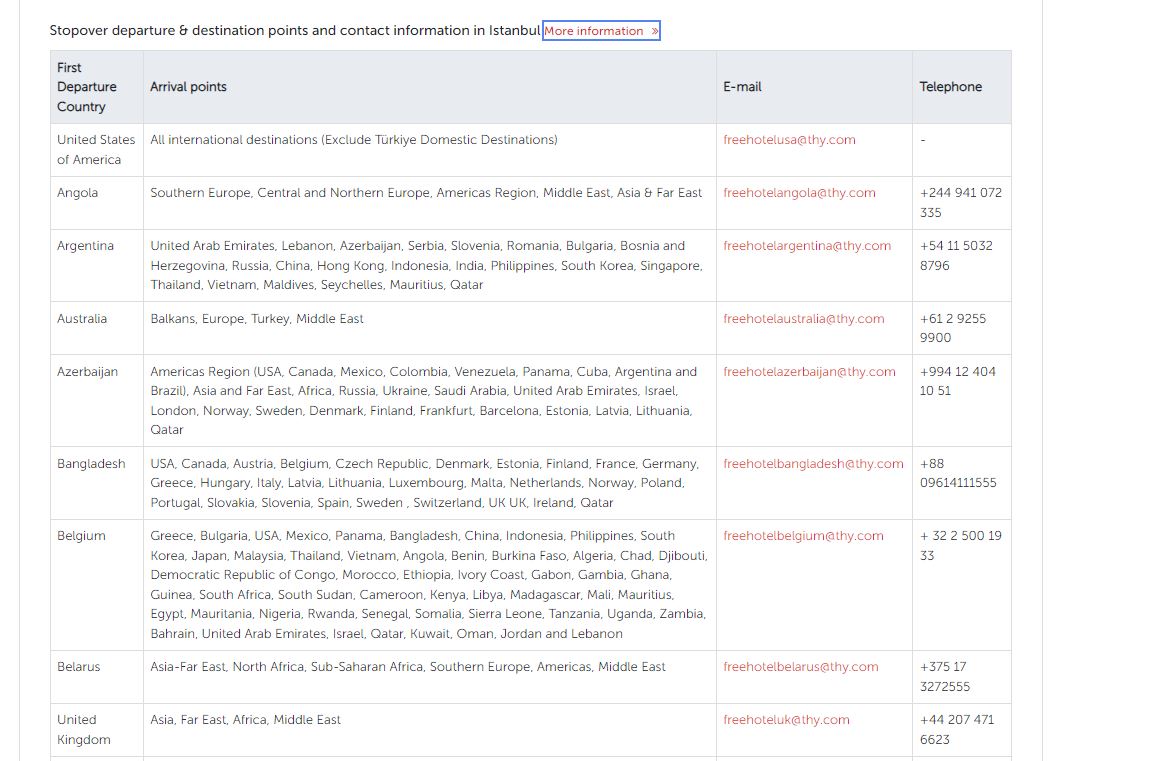Screen dimensions: 1165x761
Task: Click the Stopover departure & destination points heading
Action: 295,31
